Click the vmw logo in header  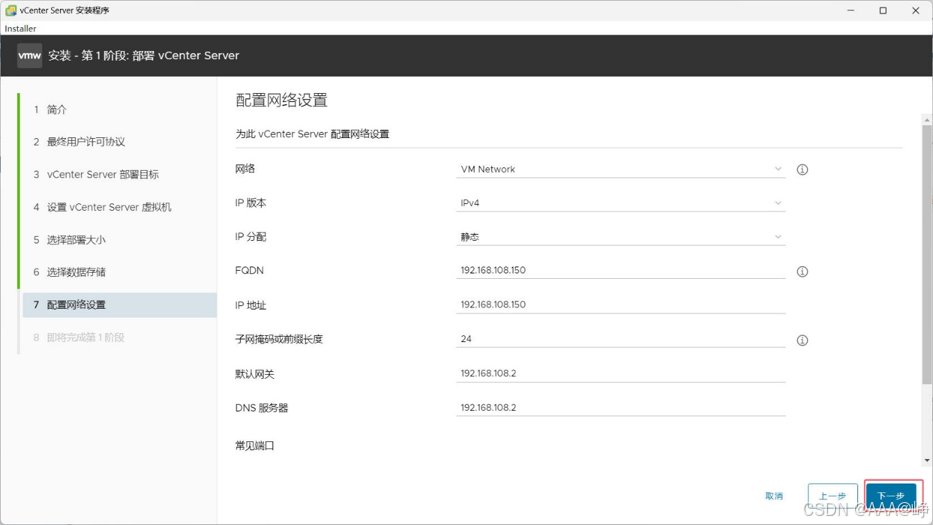(x=29, y=55)
